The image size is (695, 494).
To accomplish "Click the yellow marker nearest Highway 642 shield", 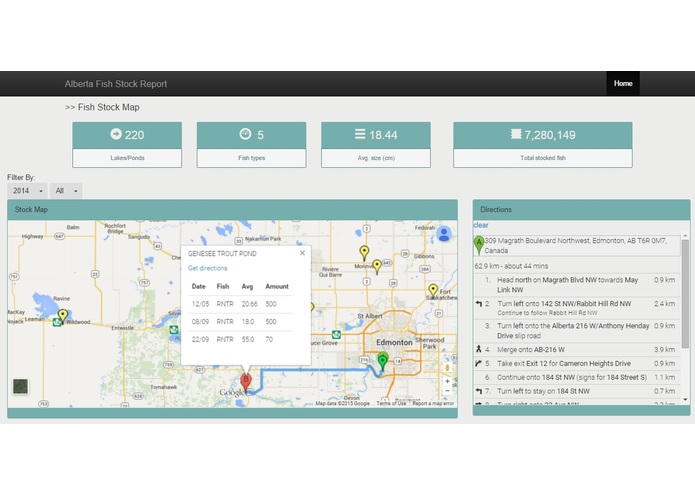I will 377,267.
